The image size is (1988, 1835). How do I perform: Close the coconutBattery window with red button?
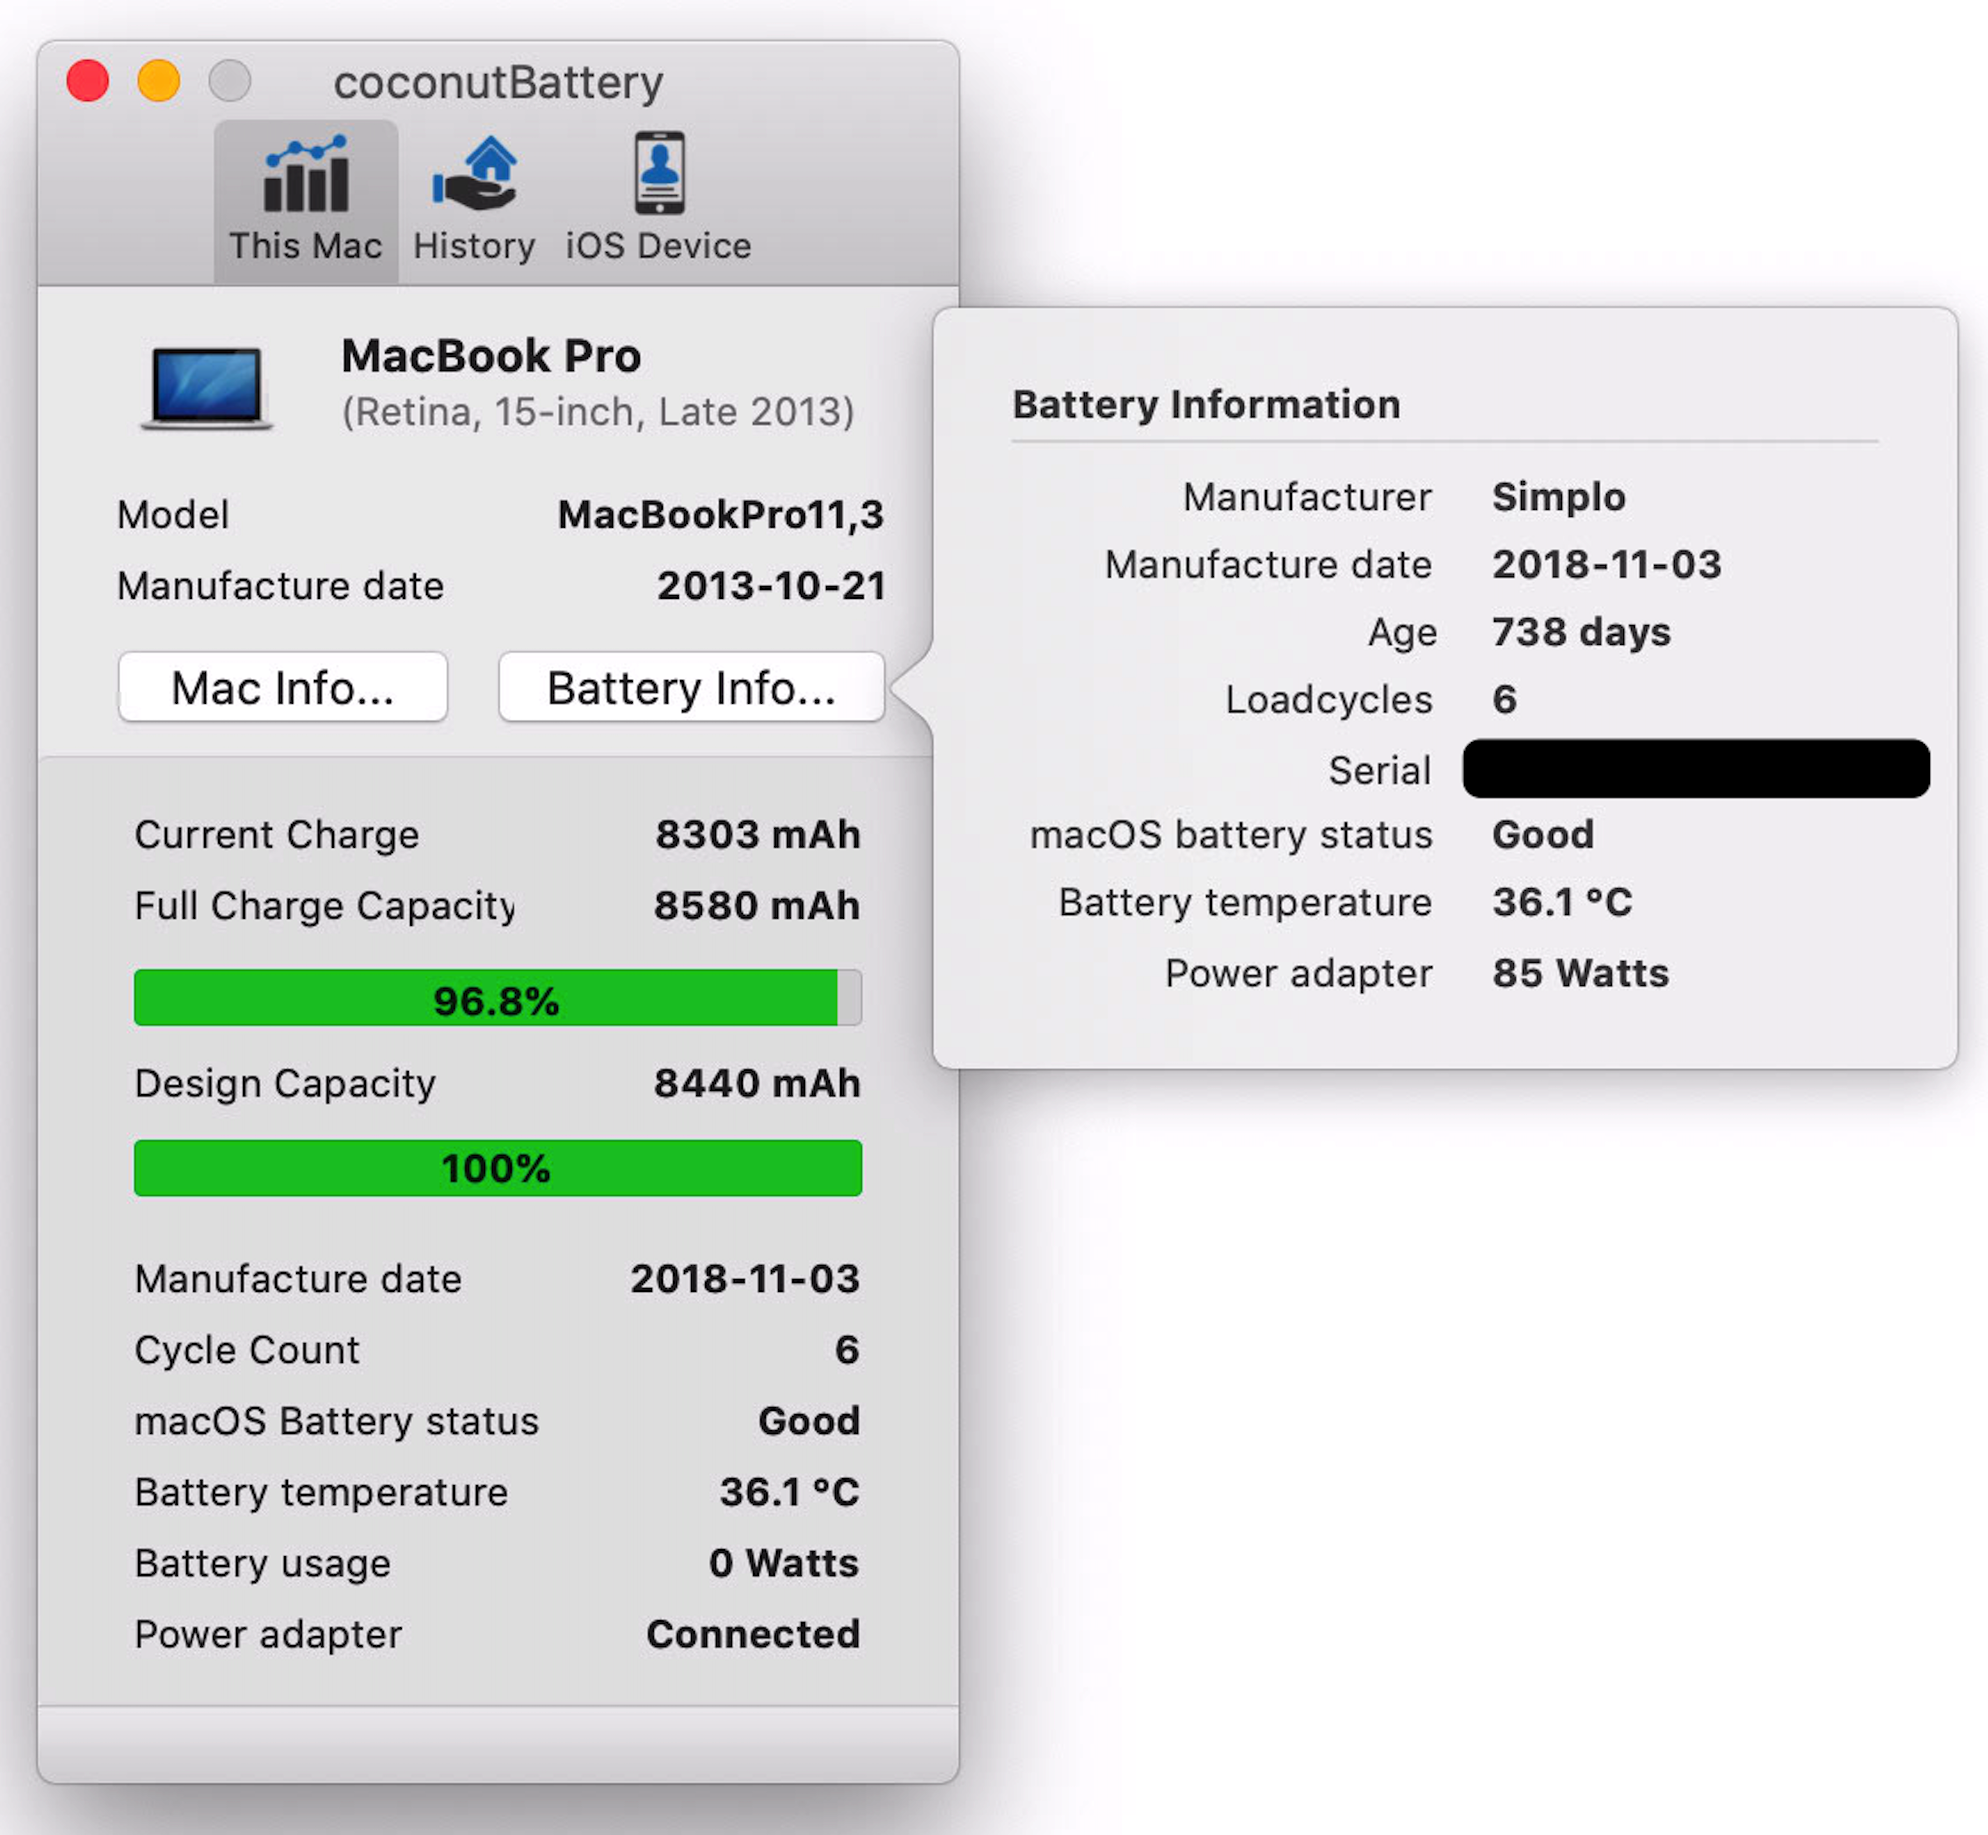coord(88,81)
